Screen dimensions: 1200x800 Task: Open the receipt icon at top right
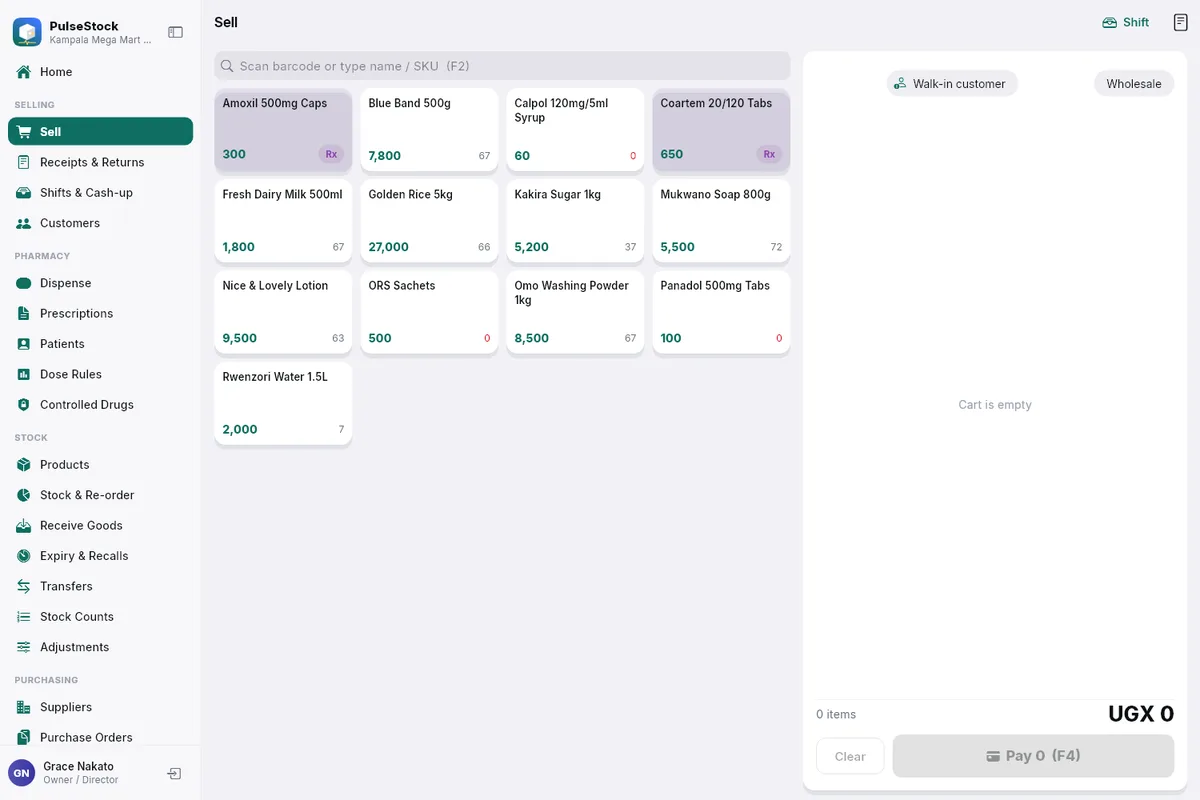1181,22
